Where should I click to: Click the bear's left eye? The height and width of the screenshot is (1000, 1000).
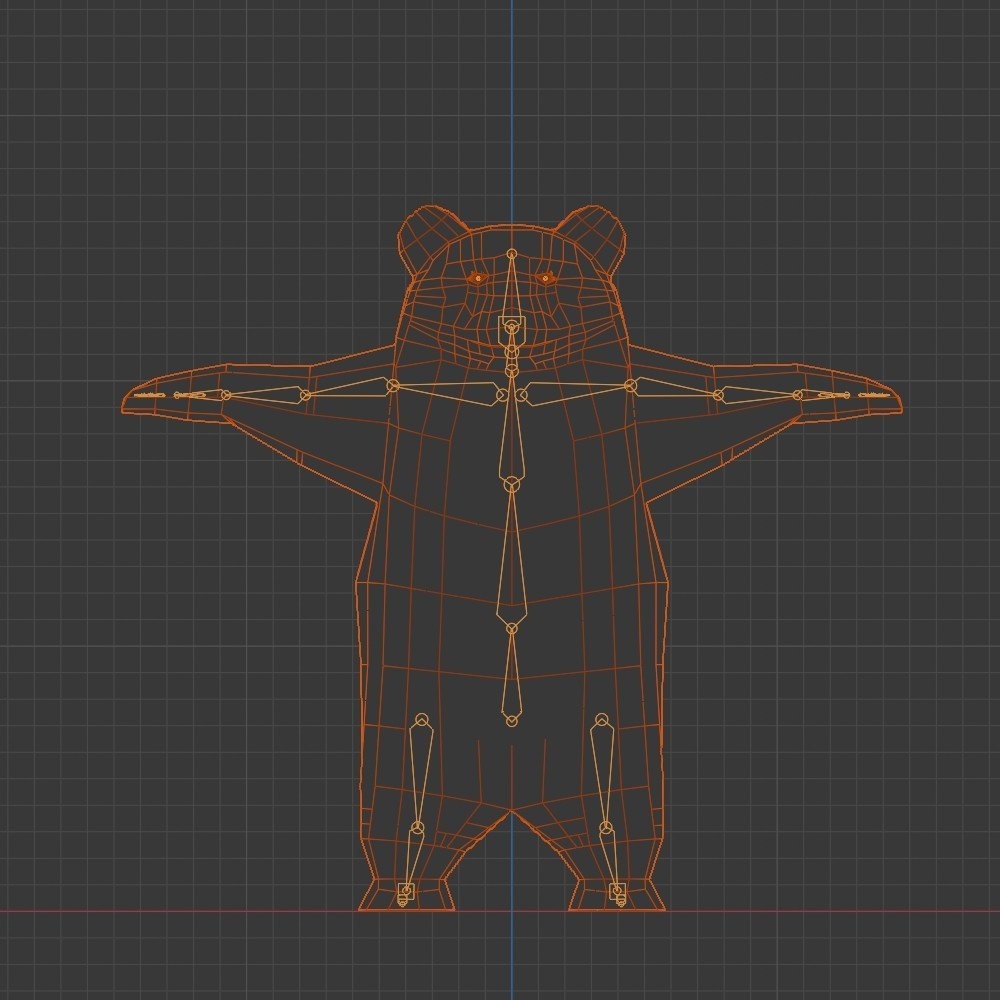point(480,277)
